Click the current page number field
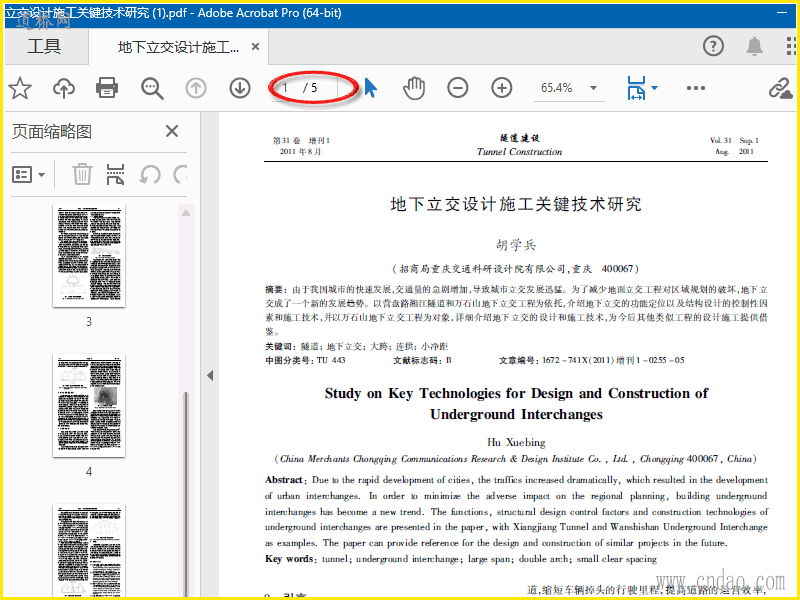The height and width of the screenshot is (600, 800). (x=287, y=88)
